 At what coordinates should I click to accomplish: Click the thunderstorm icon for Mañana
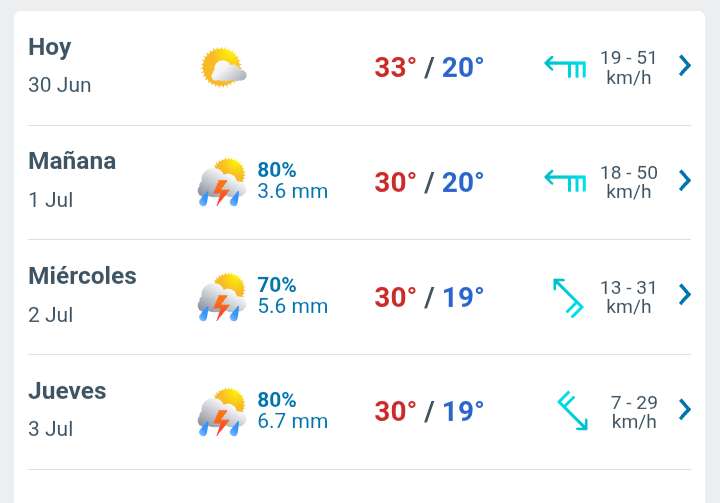pyautogui.click(x=222, y=182)
